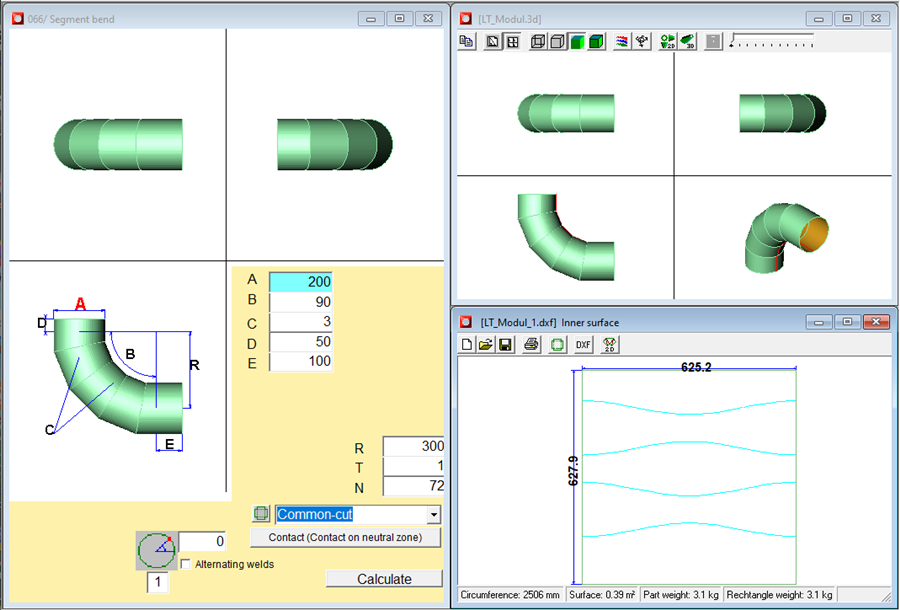900x610 pixels.
Task: Create new file in LT_Modul_1.dxf window
Action: point(467,344)
